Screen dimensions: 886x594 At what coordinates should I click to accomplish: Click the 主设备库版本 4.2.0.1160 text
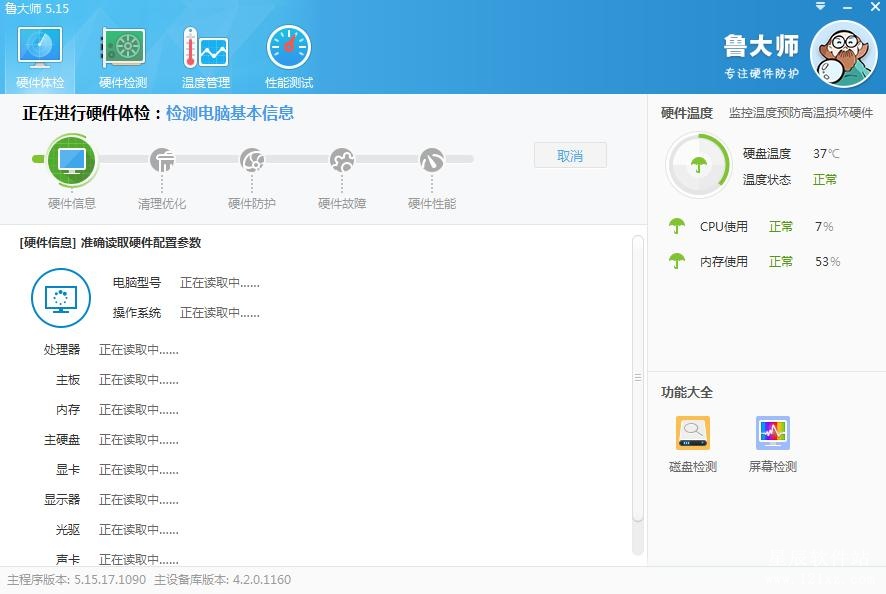[x=223, y=580]
